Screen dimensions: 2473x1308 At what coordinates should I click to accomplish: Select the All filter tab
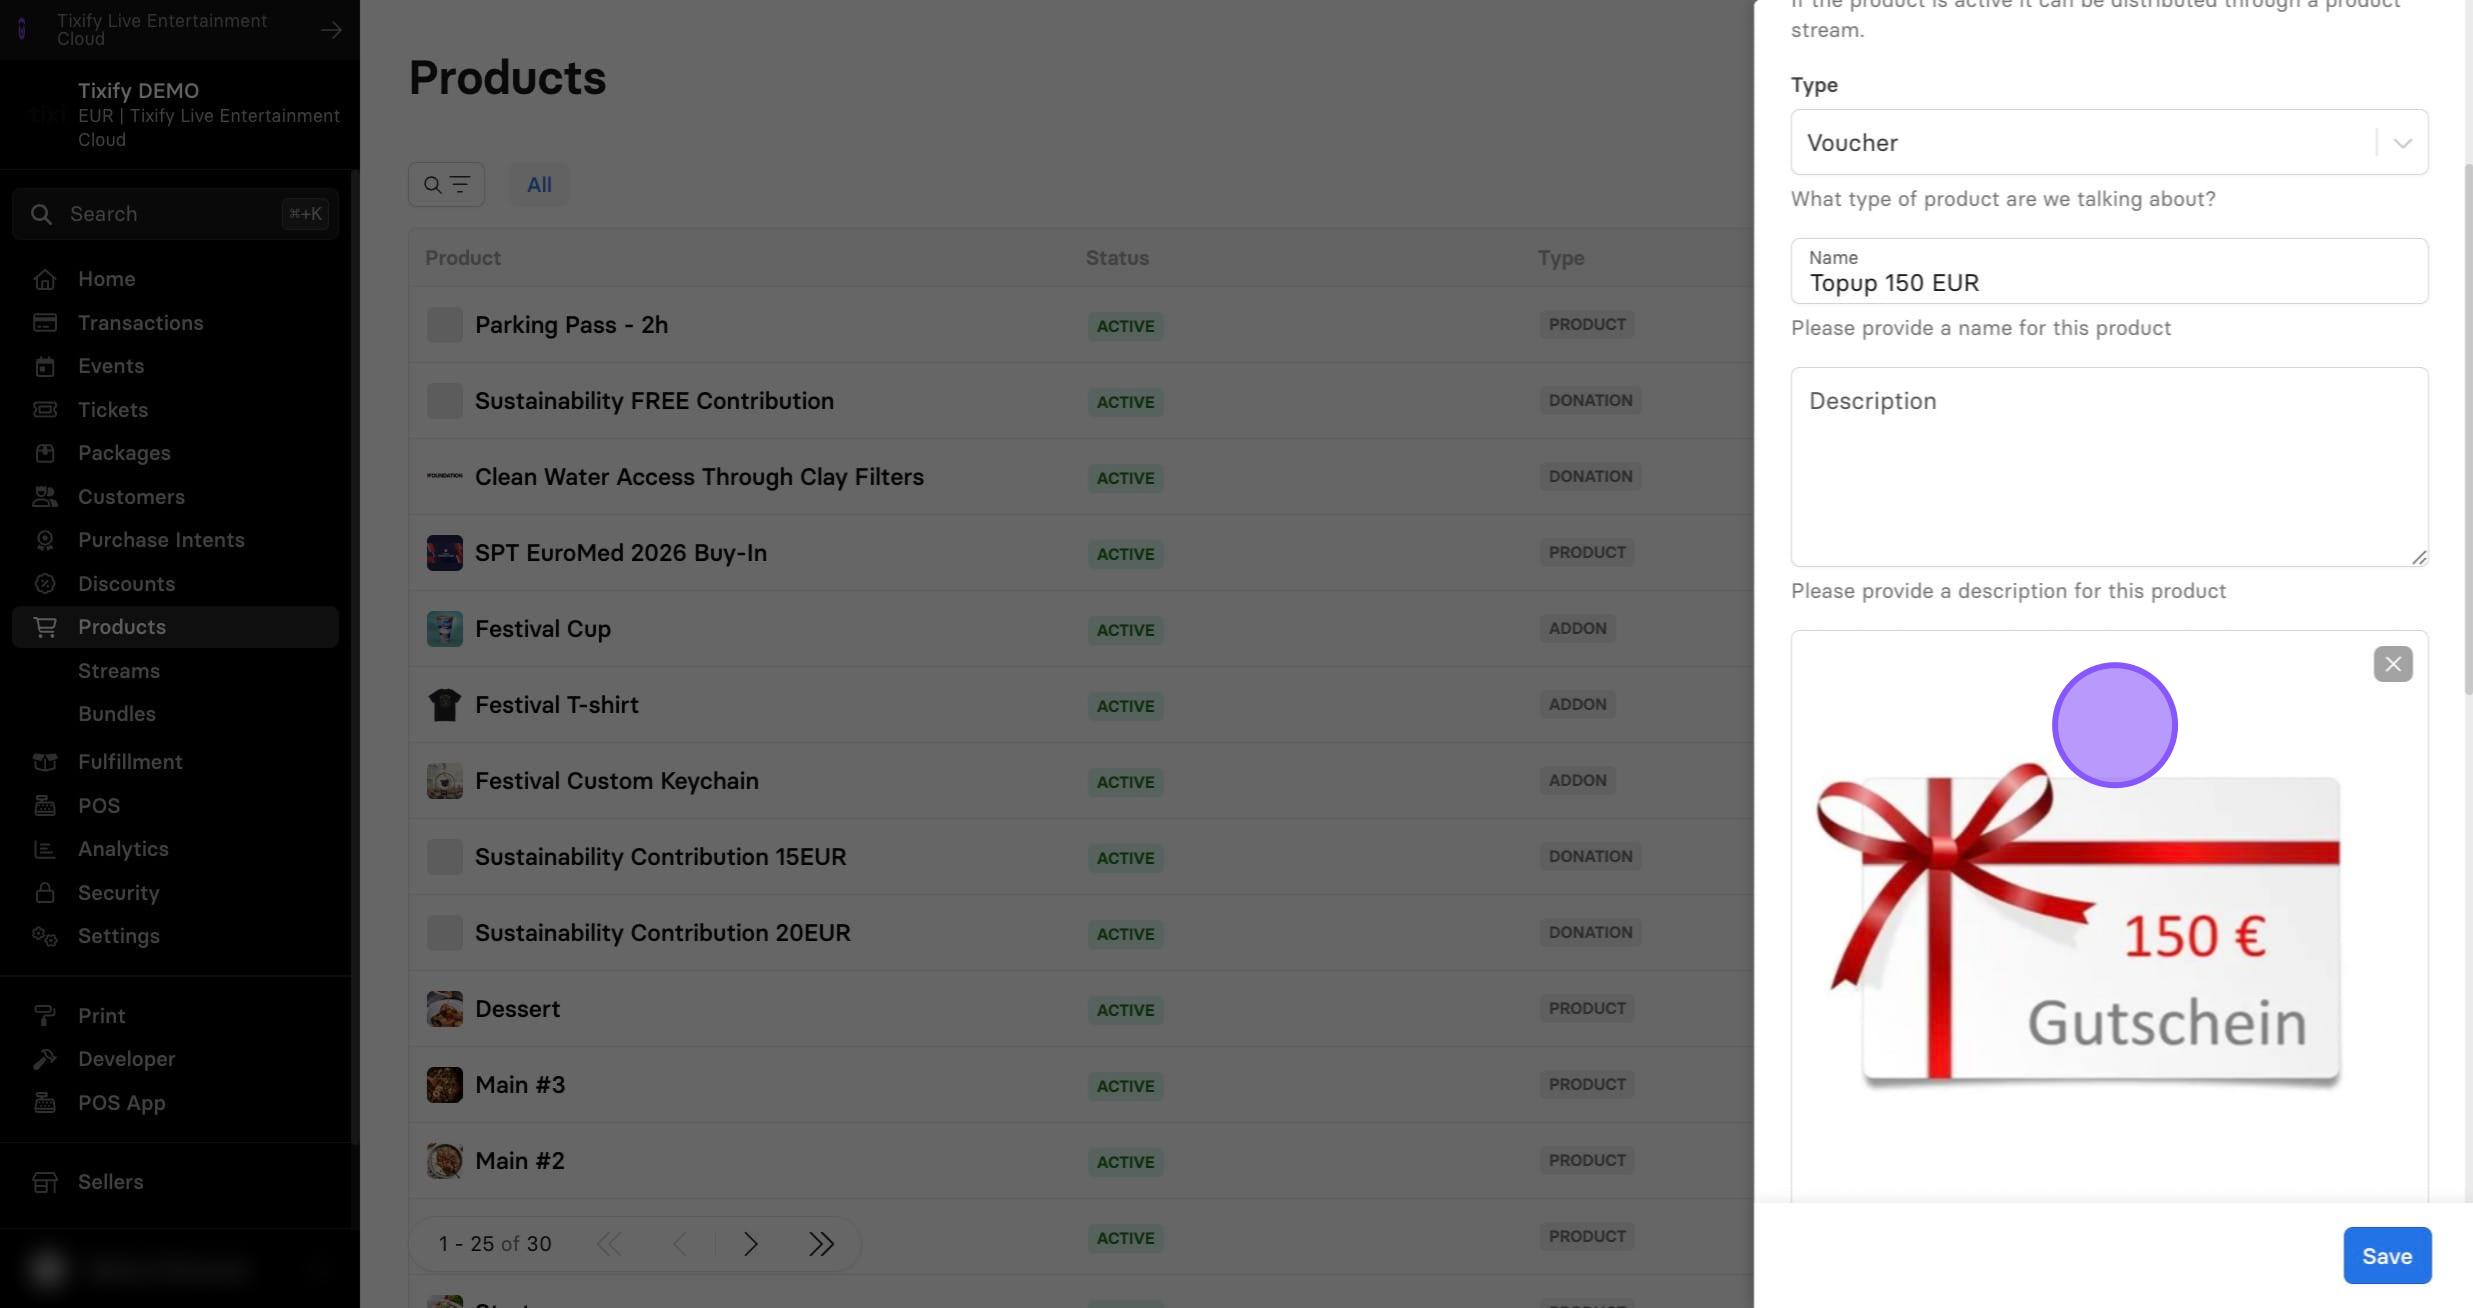(x=539, y=185)
